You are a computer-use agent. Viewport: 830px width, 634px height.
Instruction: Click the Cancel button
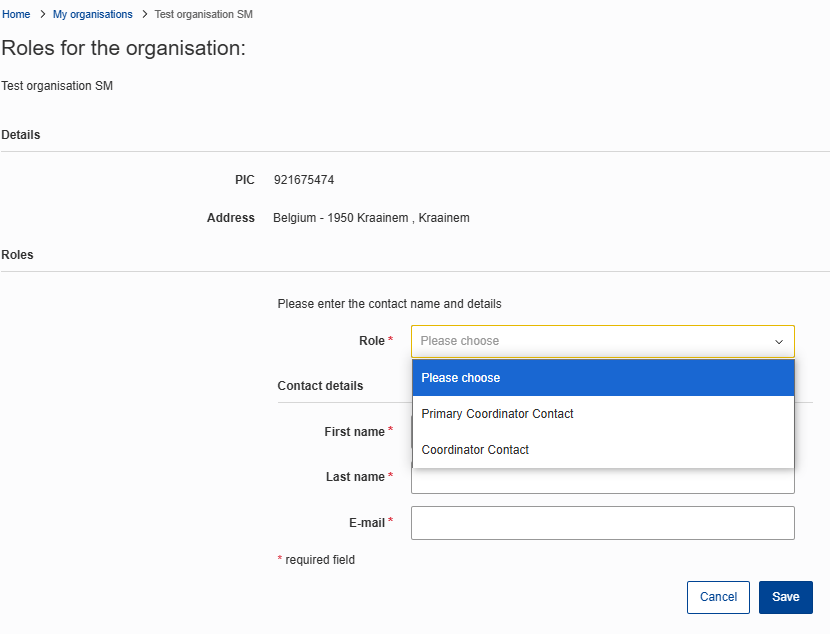coord(718,597)
